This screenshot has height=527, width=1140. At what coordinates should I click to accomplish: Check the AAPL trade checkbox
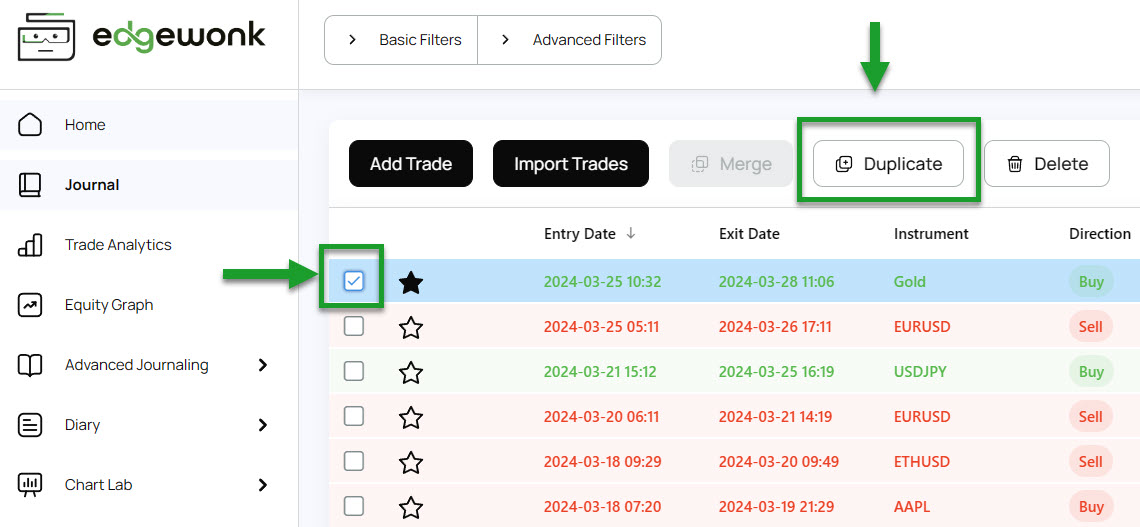pos(353,506)
